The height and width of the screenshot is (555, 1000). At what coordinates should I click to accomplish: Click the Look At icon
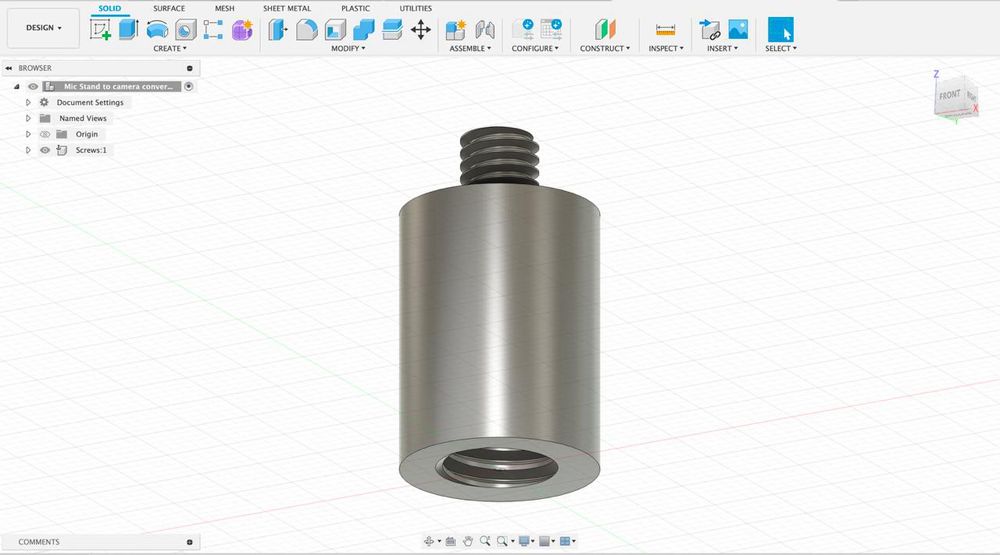point(450,541)
